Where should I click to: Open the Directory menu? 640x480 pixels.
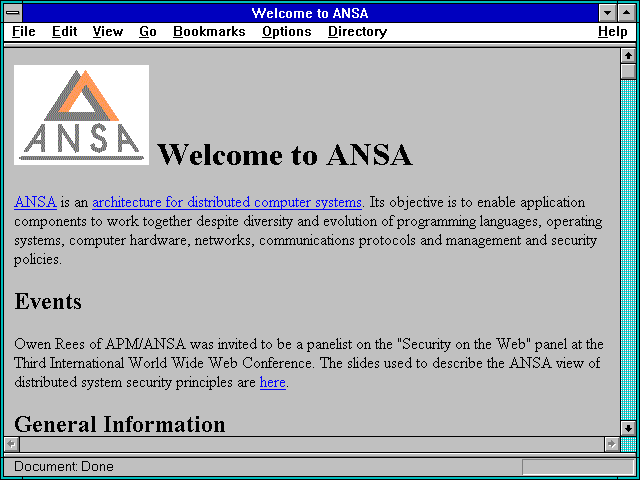coord(357,32)
